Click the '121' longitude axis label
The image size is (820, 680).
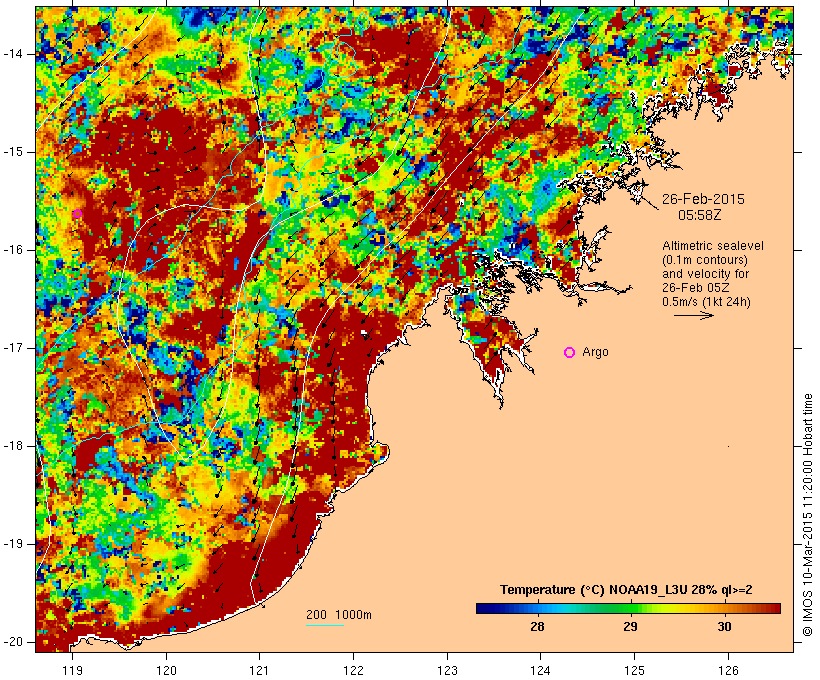(259, 670)
